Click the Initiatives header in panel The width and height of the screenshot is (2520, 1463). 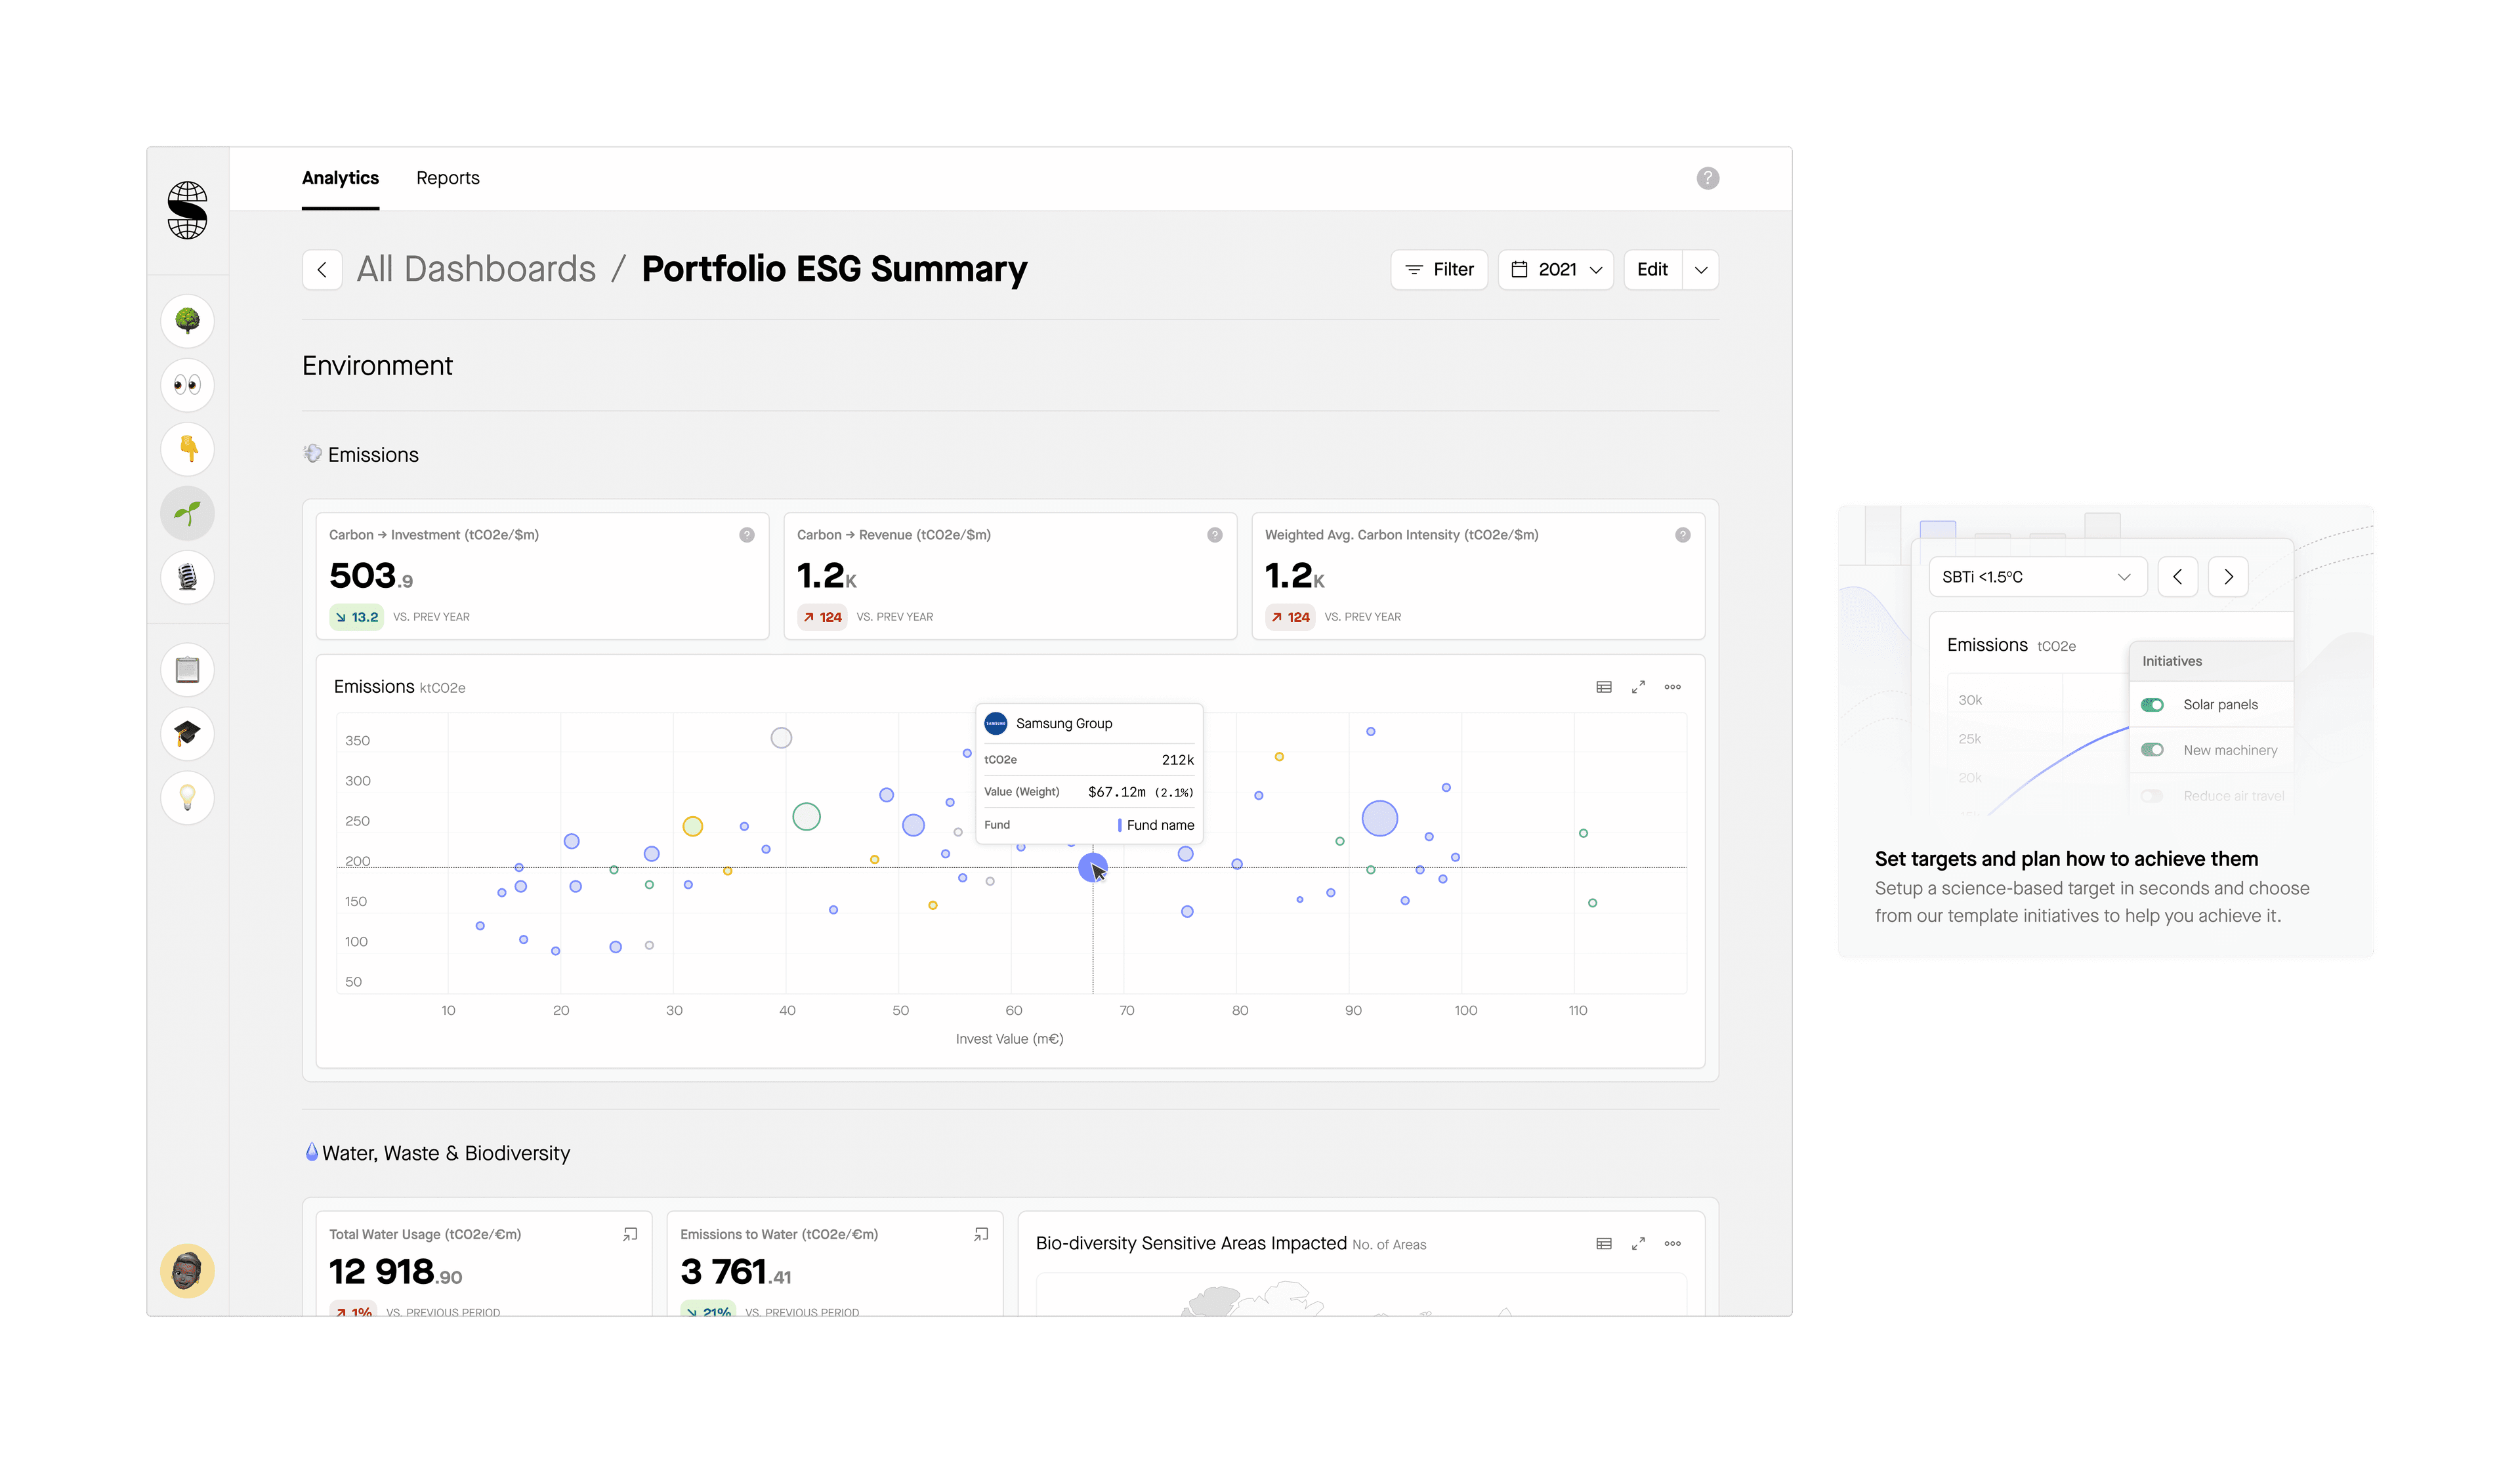pos(2172,662)
